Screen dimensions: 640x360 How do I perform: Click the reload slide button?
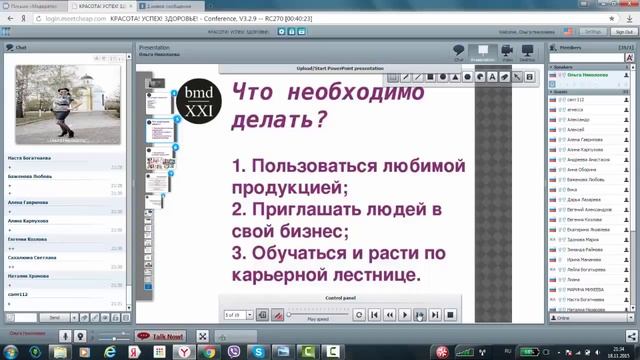point(359,315)
